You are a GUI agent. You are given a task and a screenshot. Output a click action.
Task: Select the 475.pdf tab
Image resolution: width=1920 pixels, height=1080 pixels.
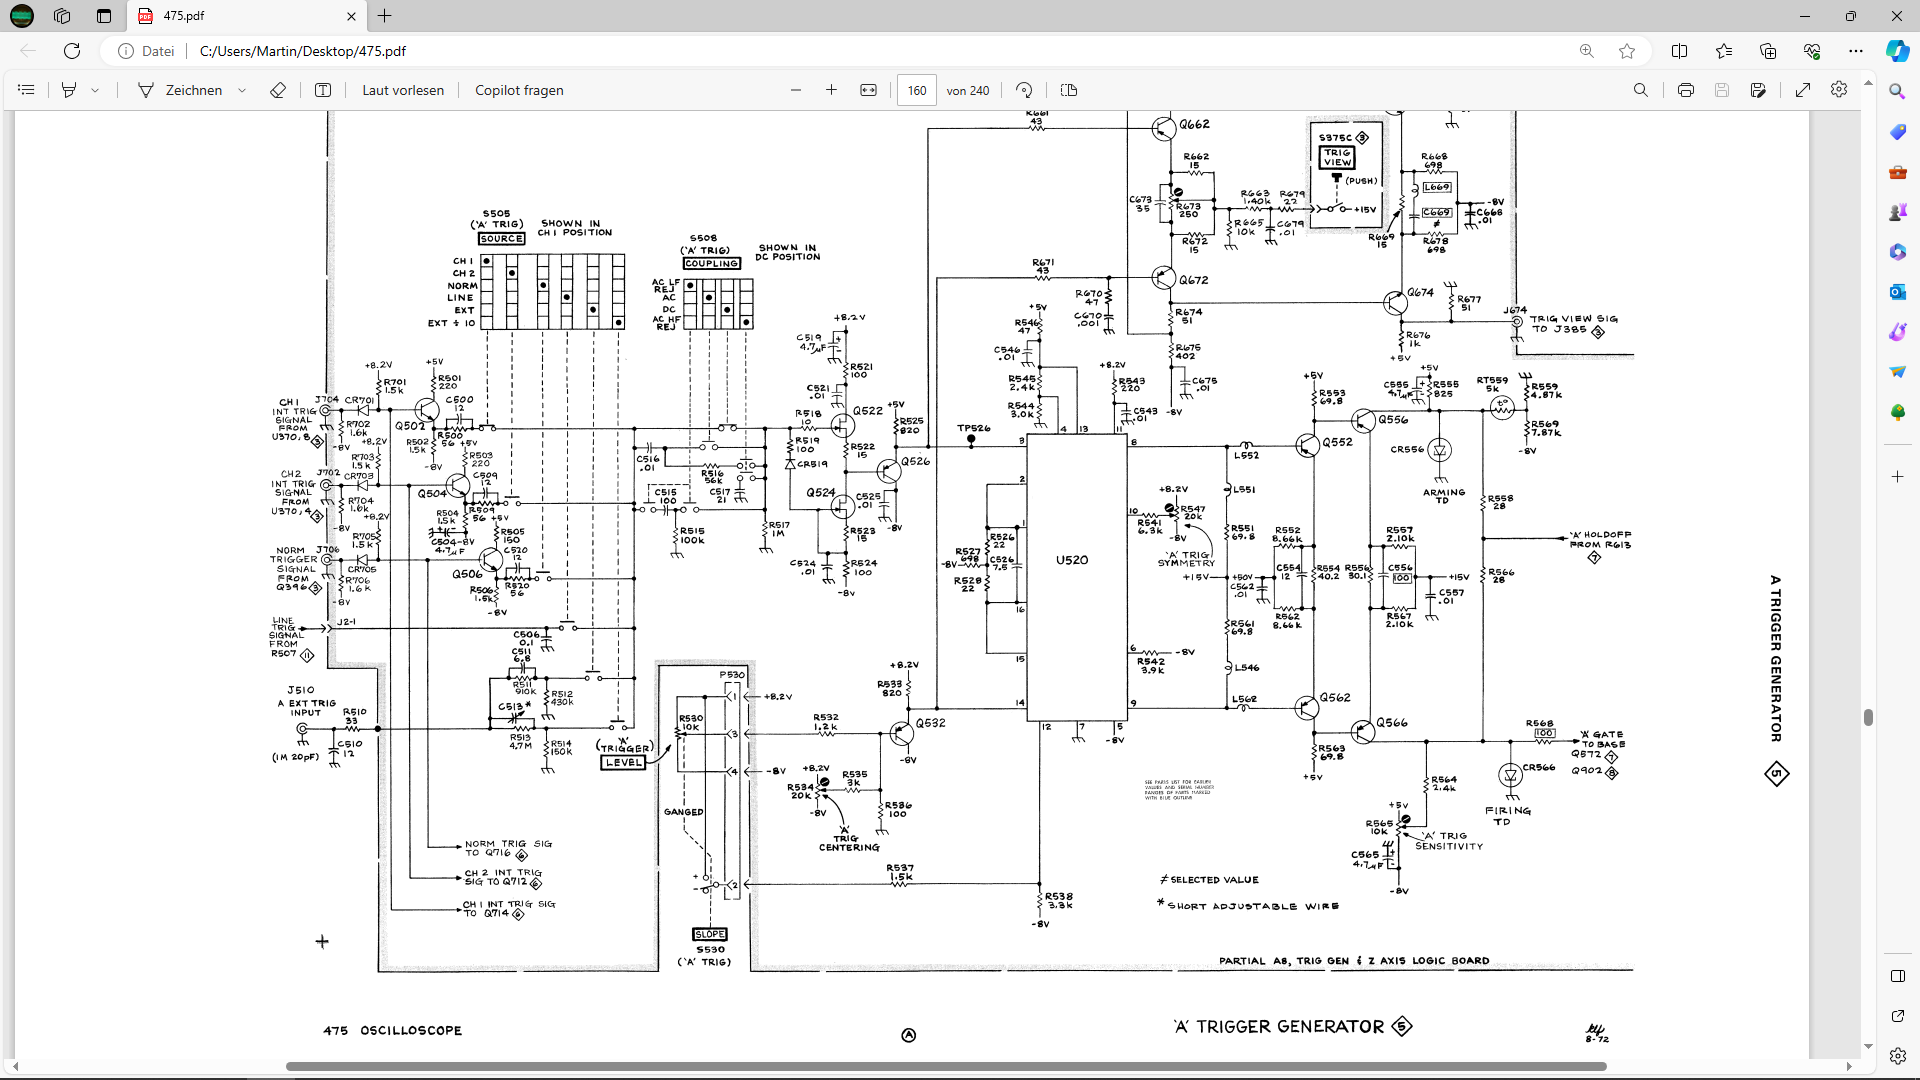pyautogui.click(x=247, y=16)
